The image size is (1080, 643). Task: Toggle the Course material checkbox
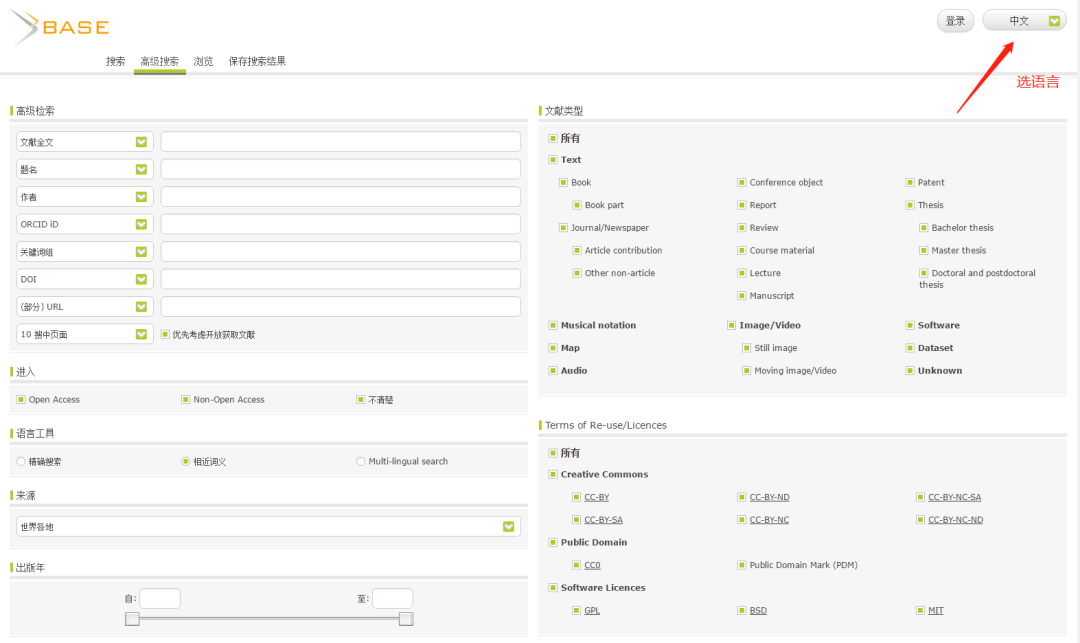(742, 251)
